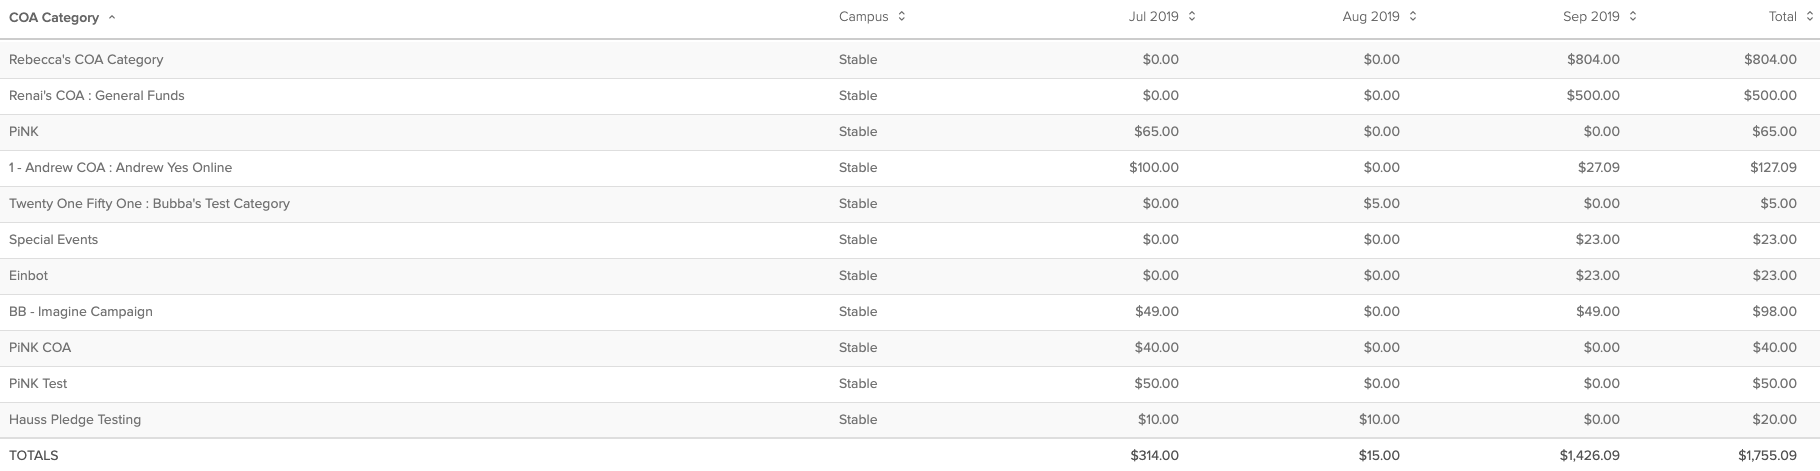1820x471 pixels.
Task: Click sort arrow next to COA Category
Action: click(x=112, y=18)
